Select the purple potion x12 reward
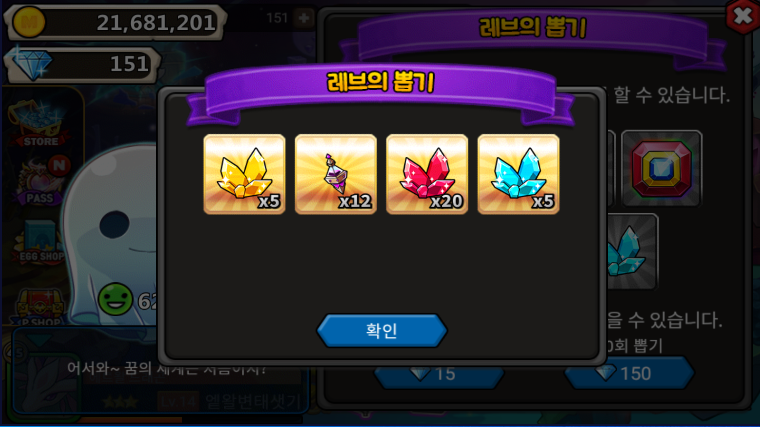 335,174
